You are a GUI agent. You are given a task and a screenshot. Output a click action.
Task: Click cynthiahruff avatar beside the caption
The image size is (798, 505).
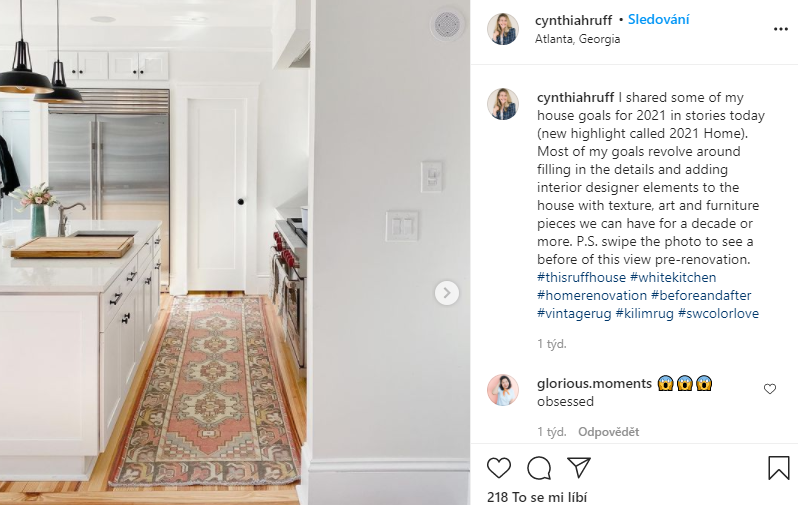pyautogui.click(x=503, y=104)
